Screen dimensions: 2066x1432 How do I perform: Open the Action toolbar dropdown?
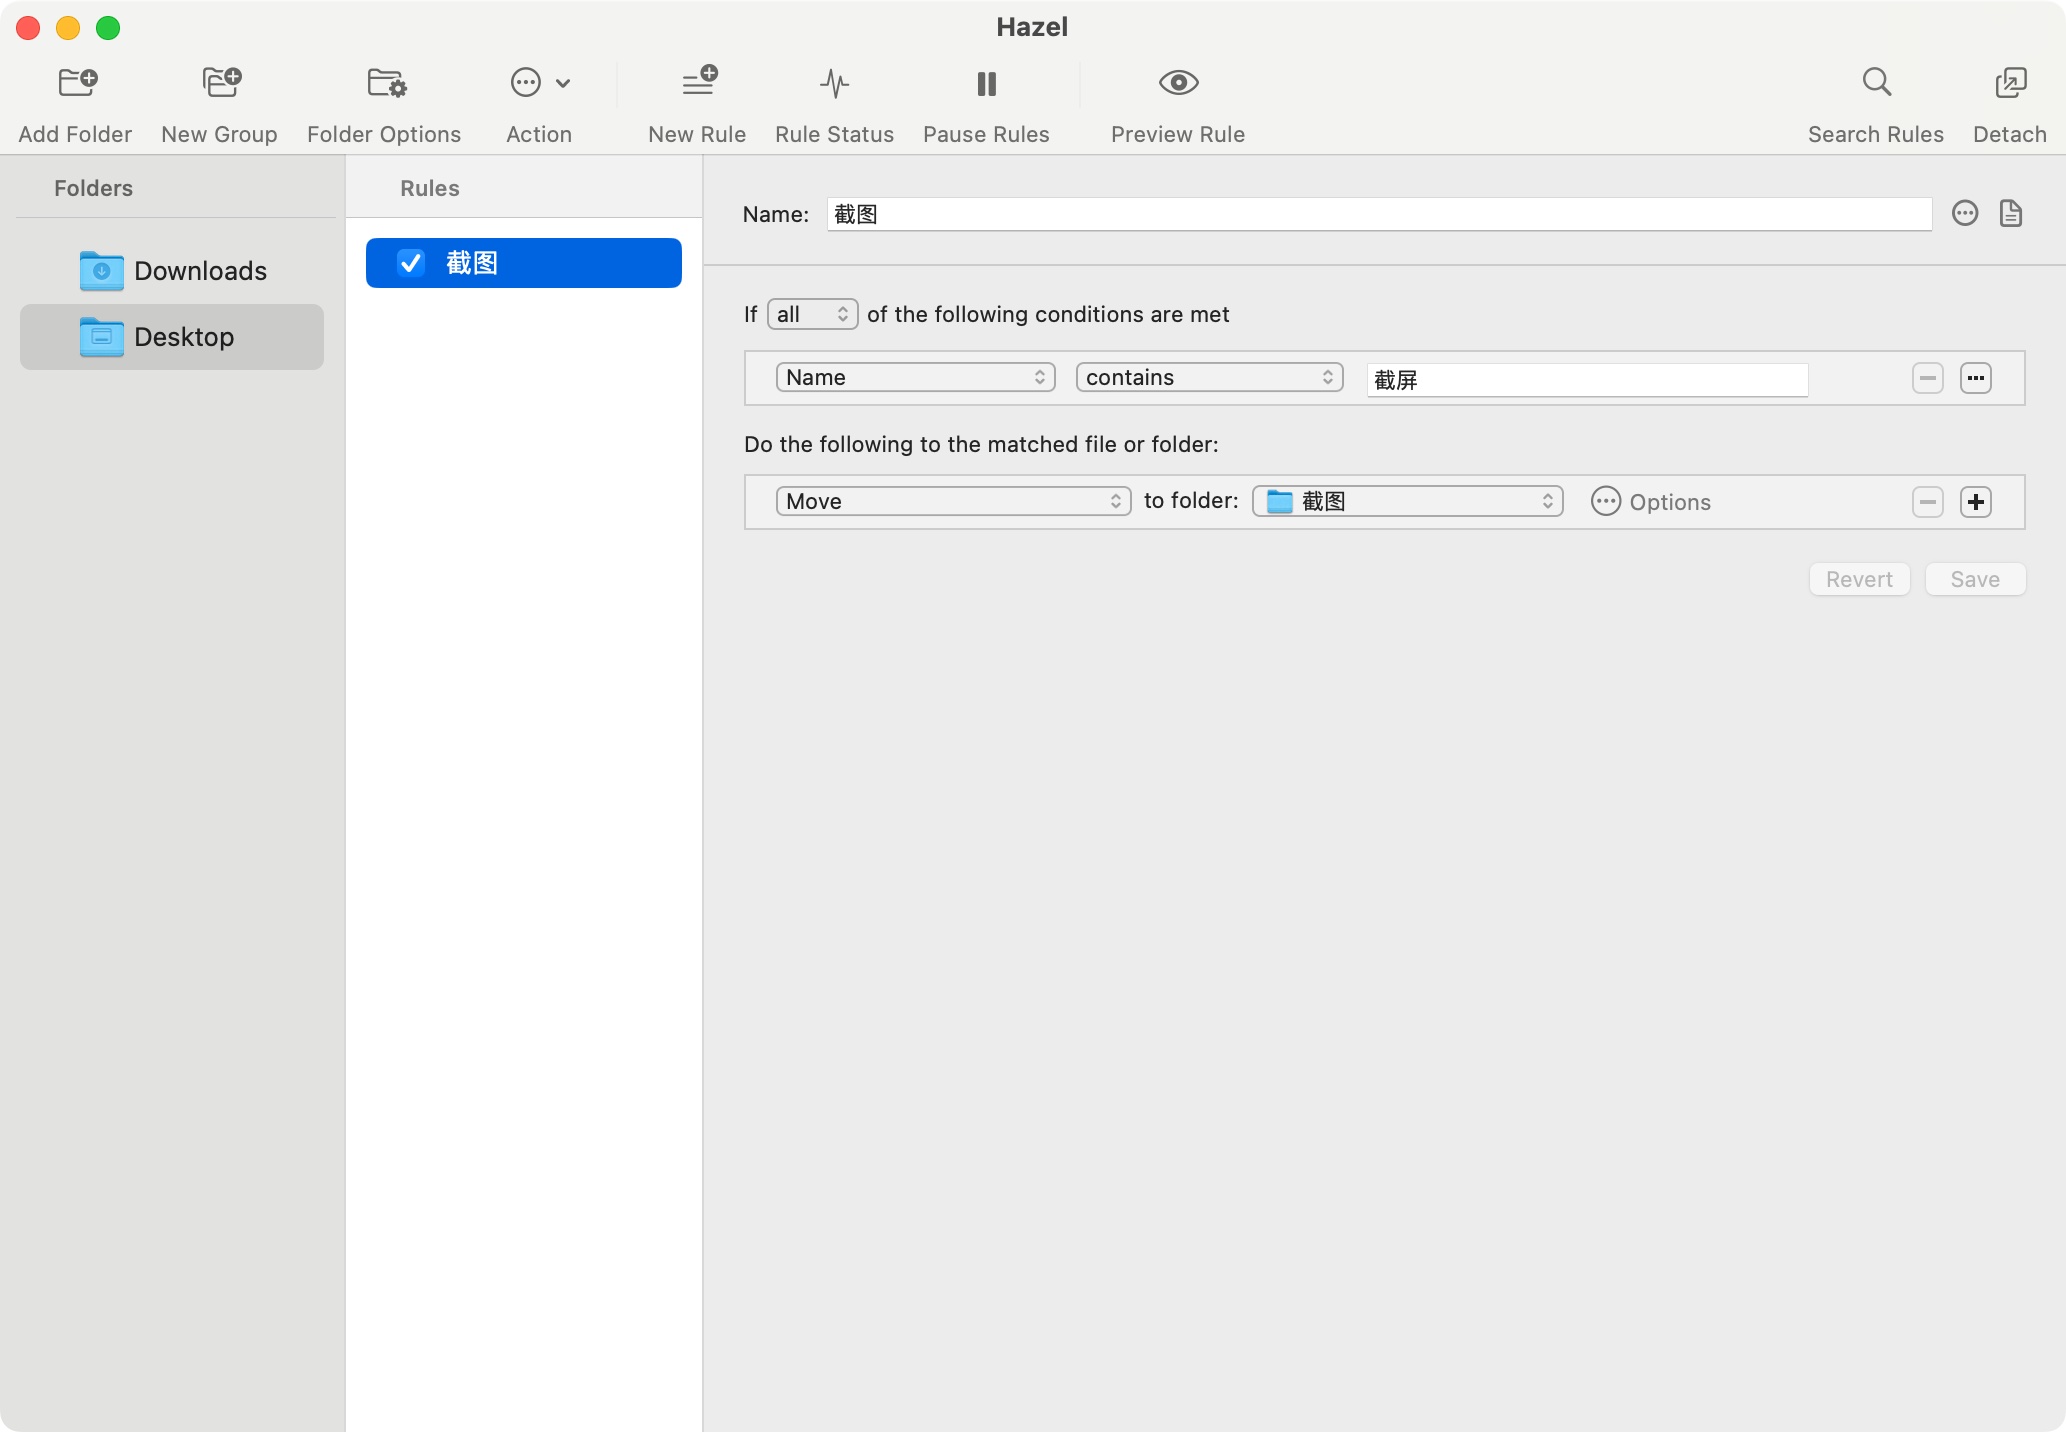click(540, 83)
